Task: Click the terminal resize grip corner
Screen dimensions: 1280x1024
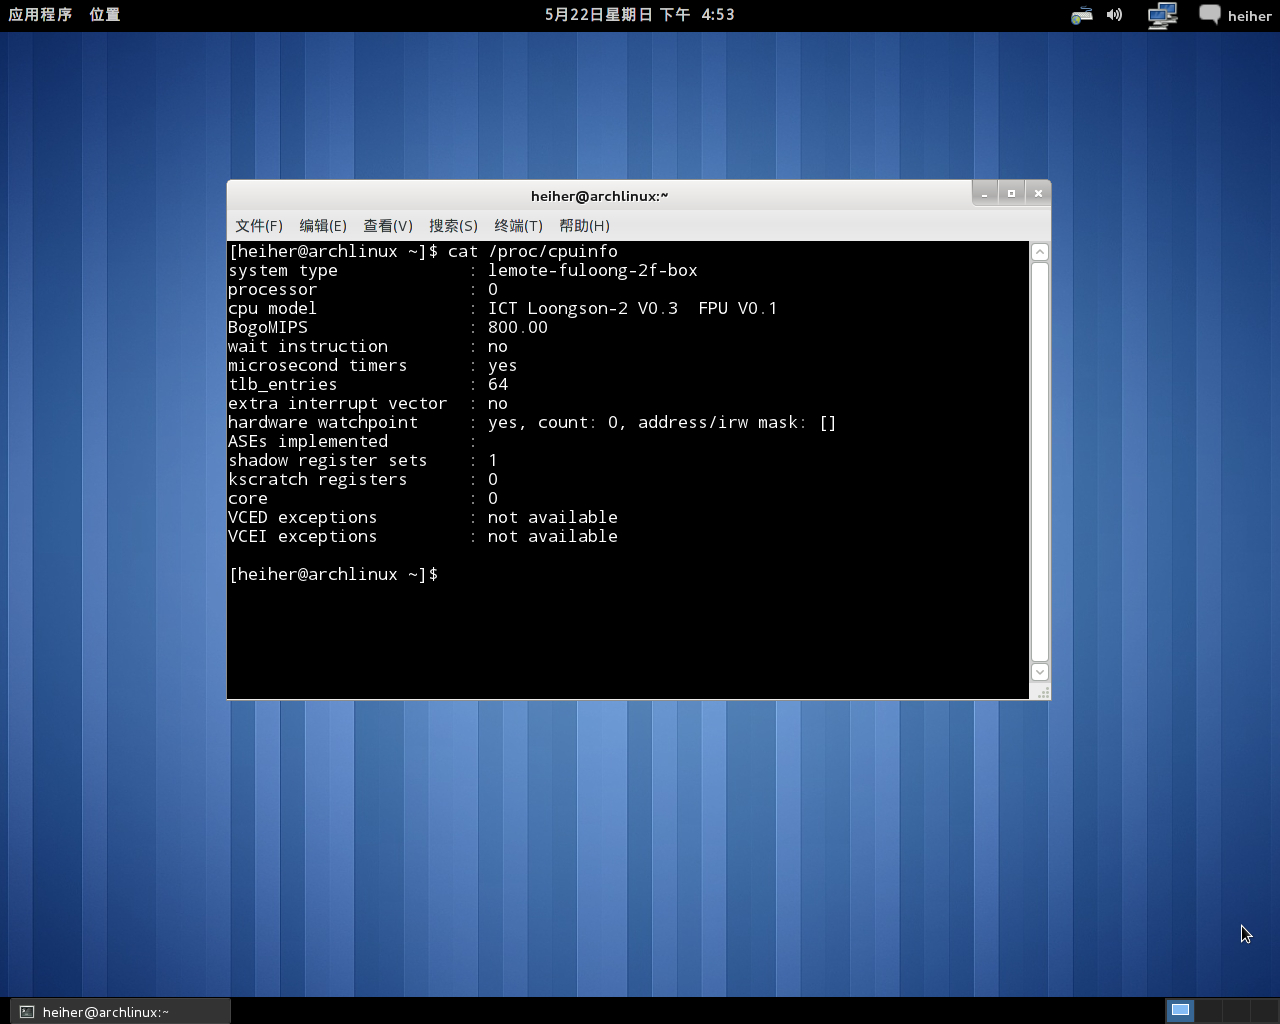Action: point(1042,692)
